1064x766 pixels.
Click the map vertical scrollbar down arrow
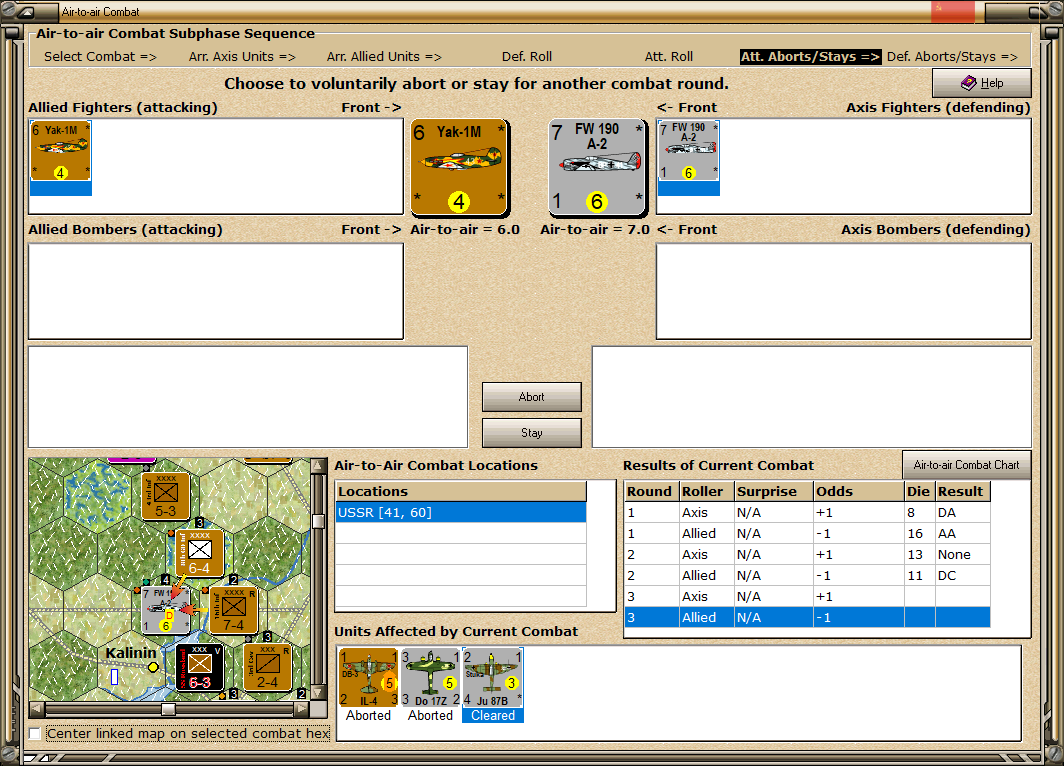(x=318, y=693)
